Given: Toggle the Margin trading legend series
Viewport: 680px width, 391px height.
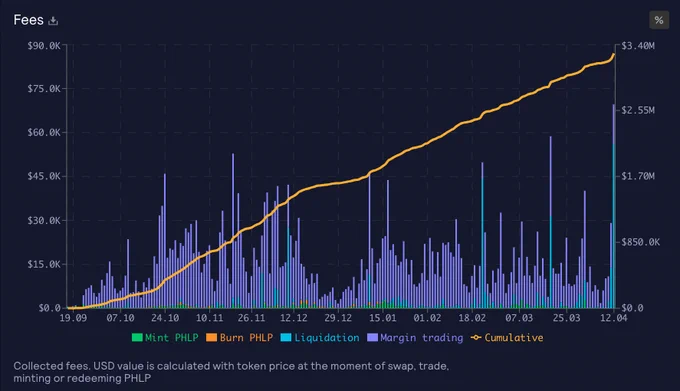Looking at the screenshot, I should point(415,338).
